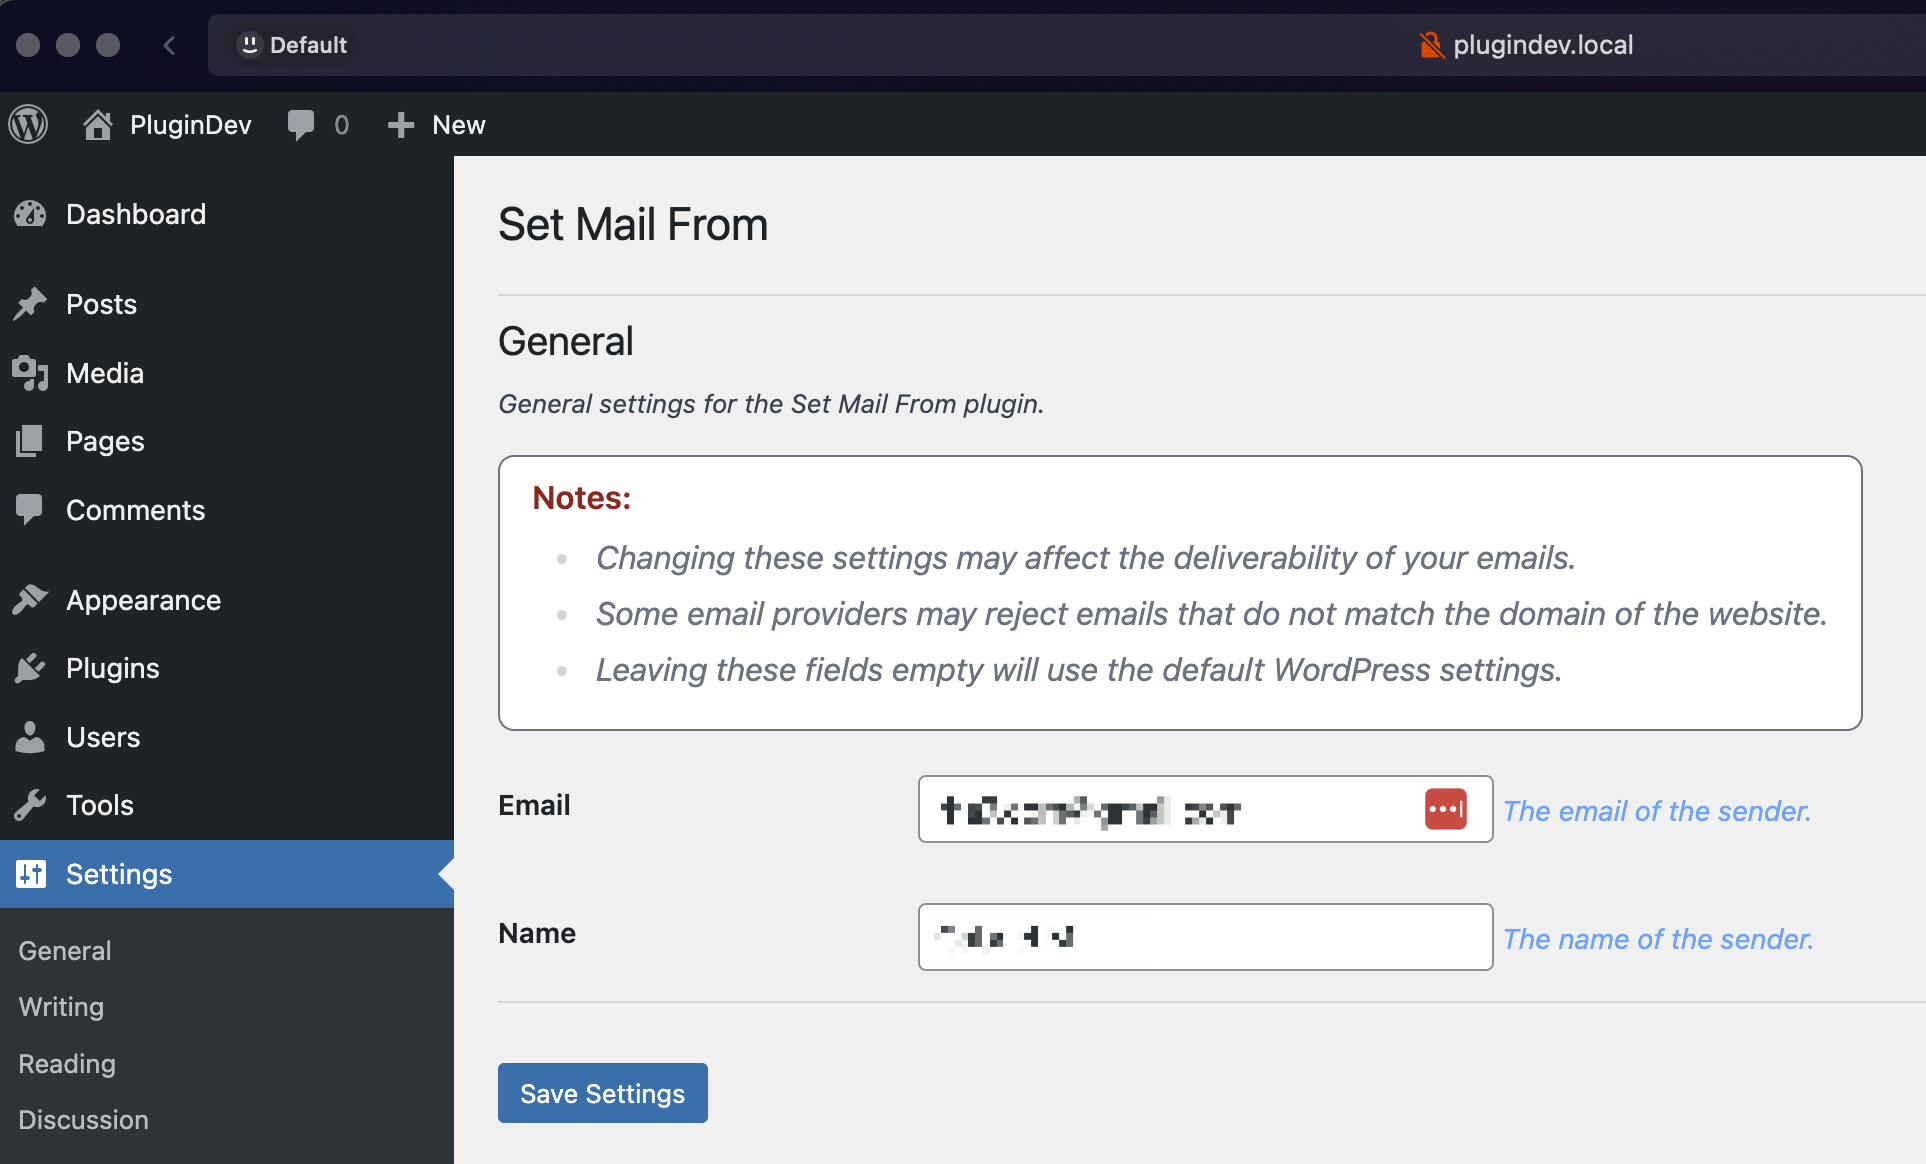This screenshot has height=1164, width=1926.
Task: Click the WordPress logo icon
Action: (30, 124)
